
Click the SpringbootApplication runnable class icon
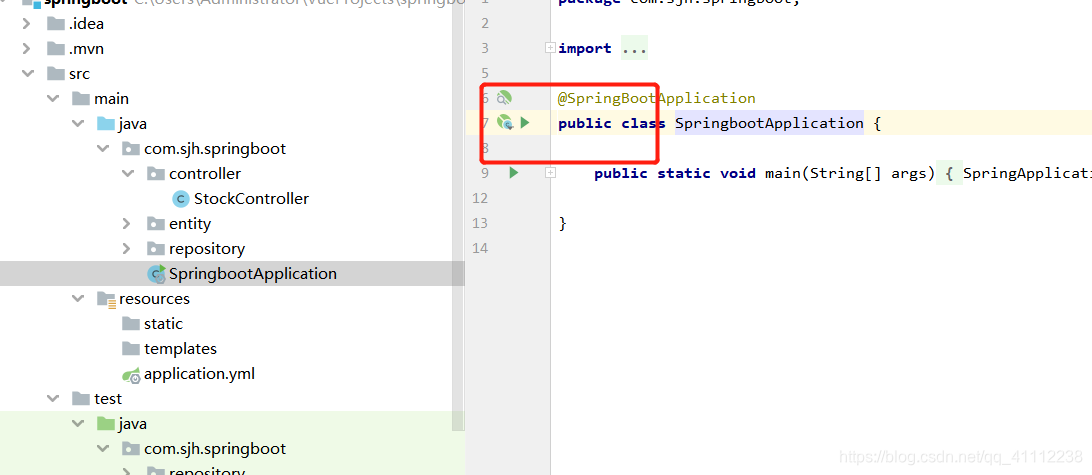[157, 274]
